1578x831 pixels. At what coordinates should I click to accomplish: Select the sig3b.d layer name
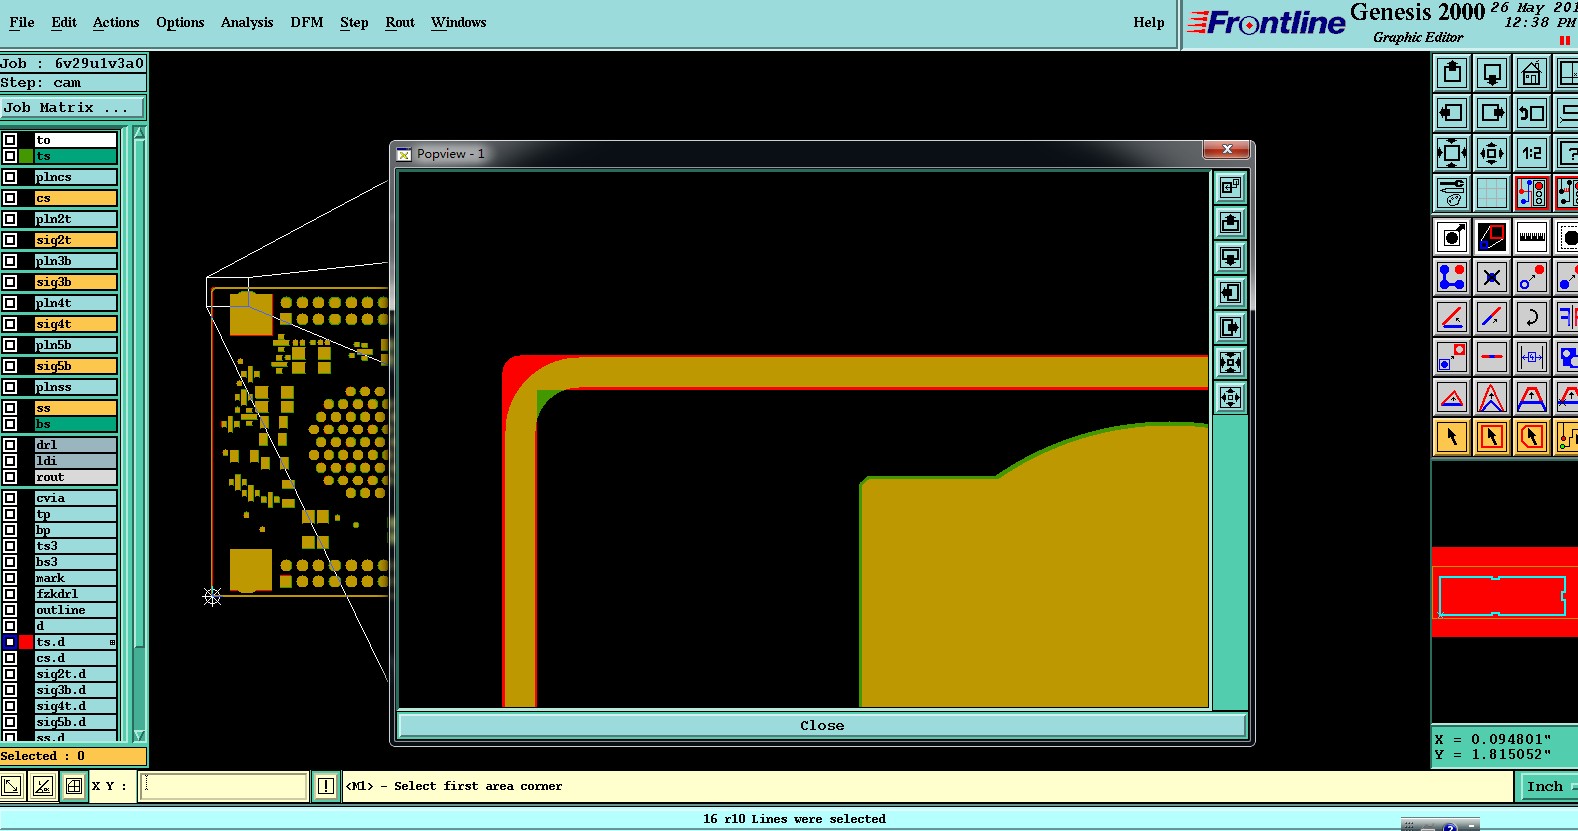(76, 690)
